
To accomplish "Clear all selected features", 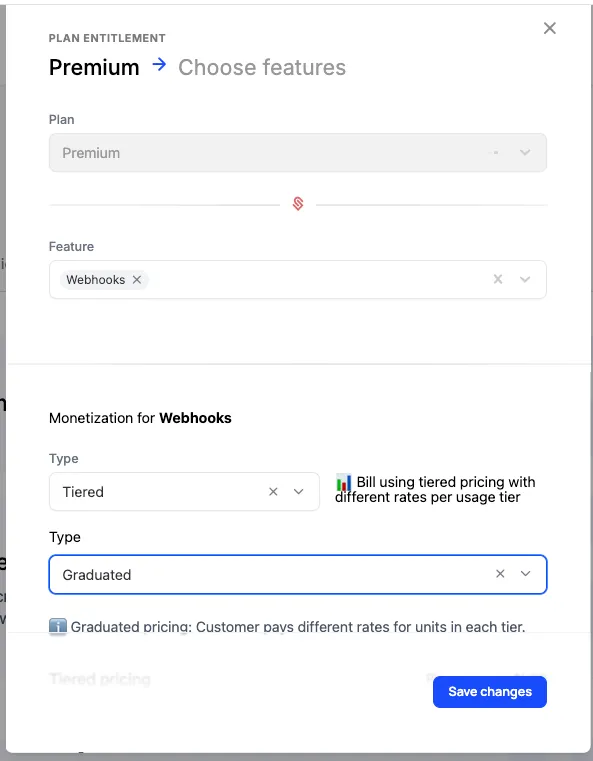I will coord(498,279).
